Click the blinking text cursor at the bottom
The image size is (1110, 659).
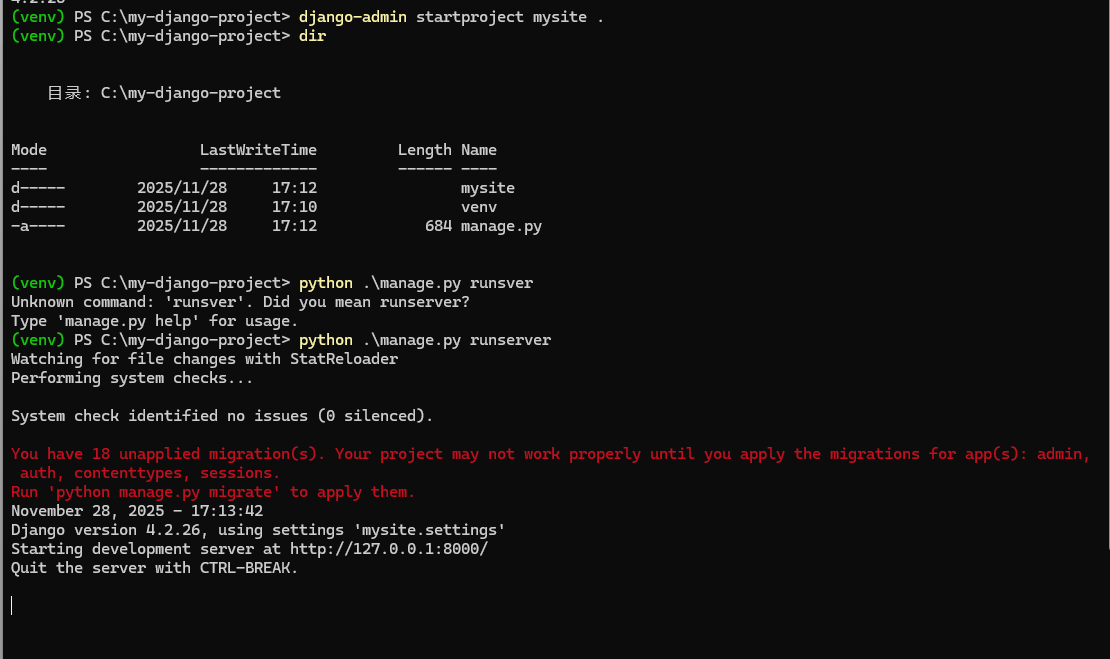pos(12,605)
